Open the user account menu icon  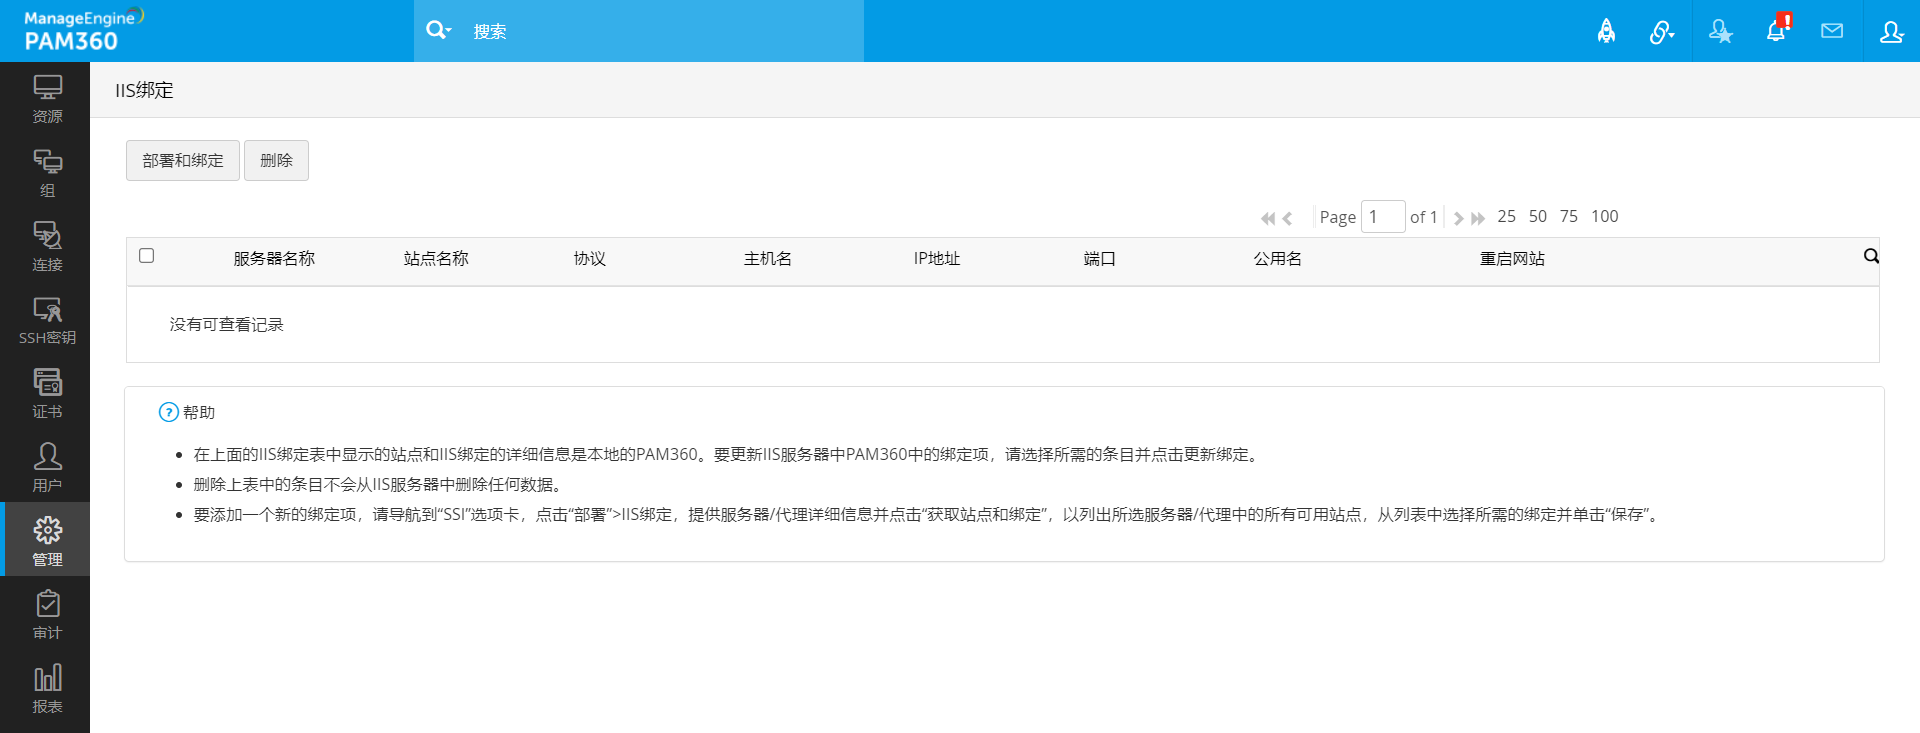(x=1891, y=31)
